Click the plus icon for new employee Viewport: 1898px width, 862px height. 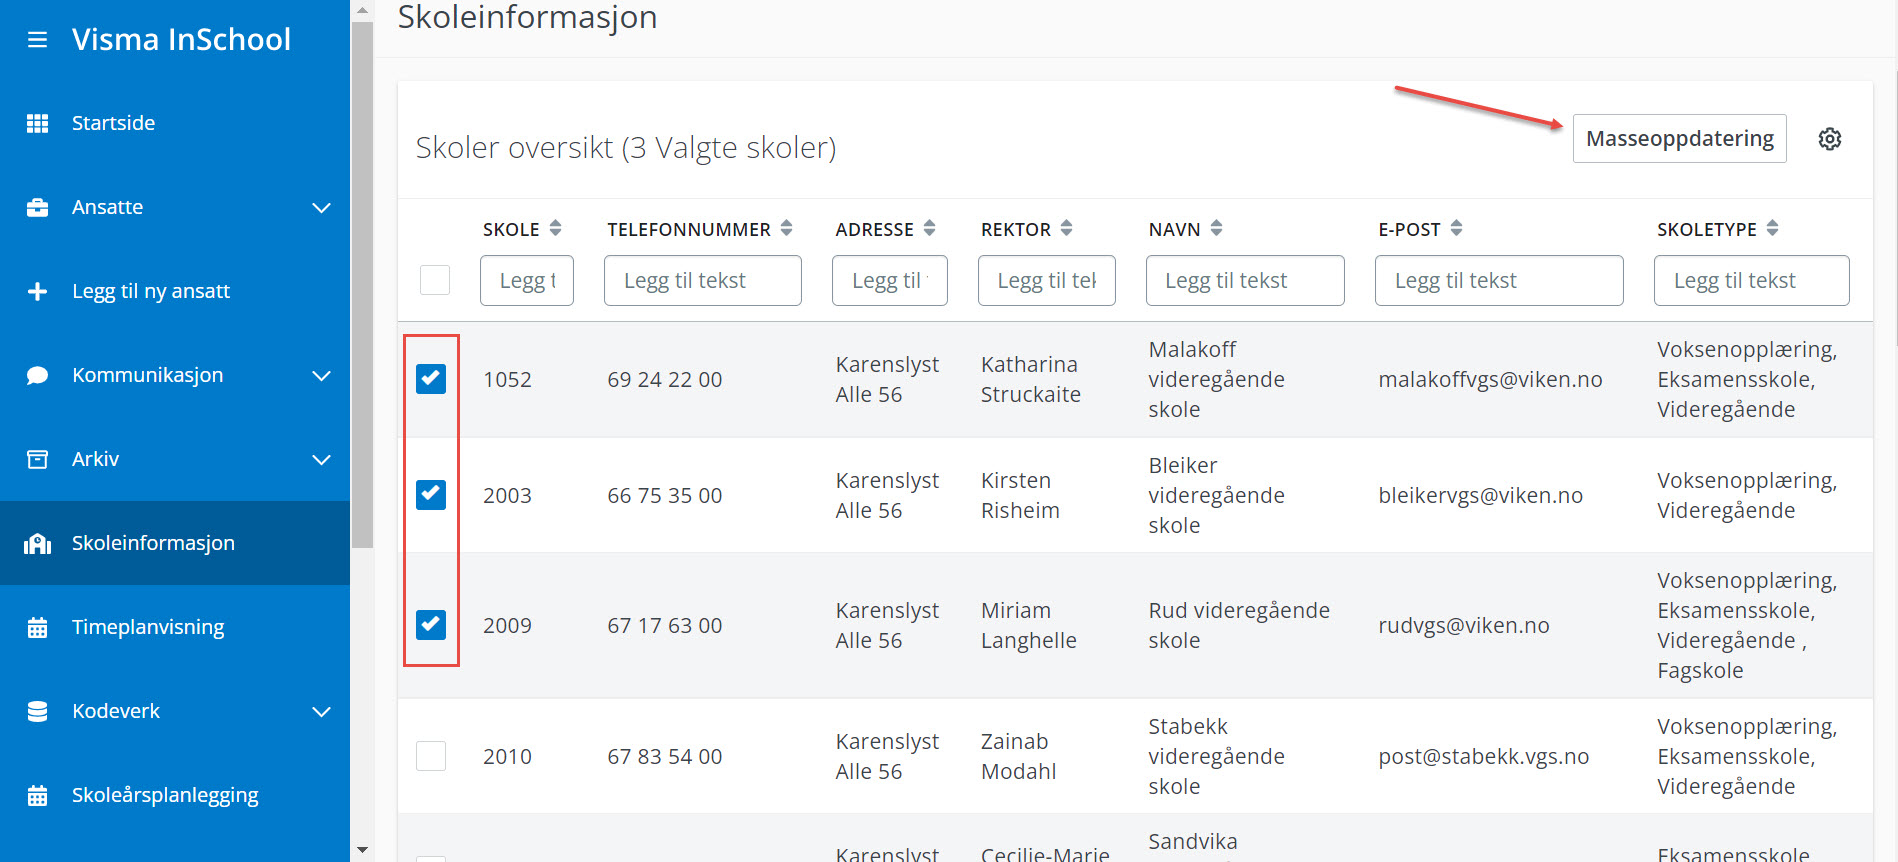(x=37, y=291)
